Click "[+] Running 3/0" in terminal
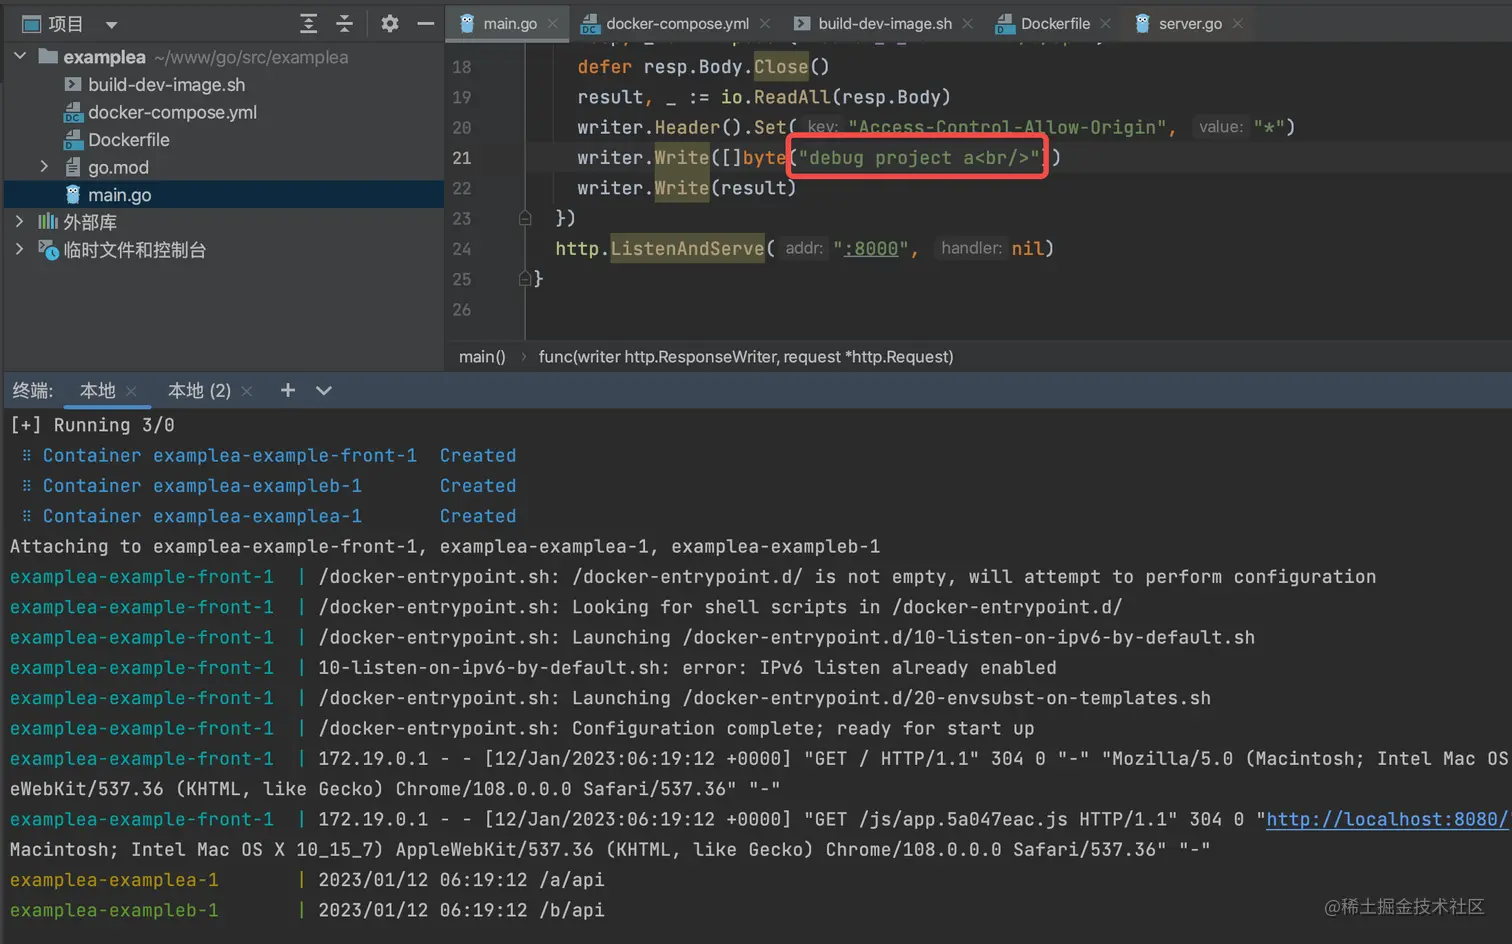Image resolution: width=1512 pixels, height=944 pixels. click(x=92, y=425)
